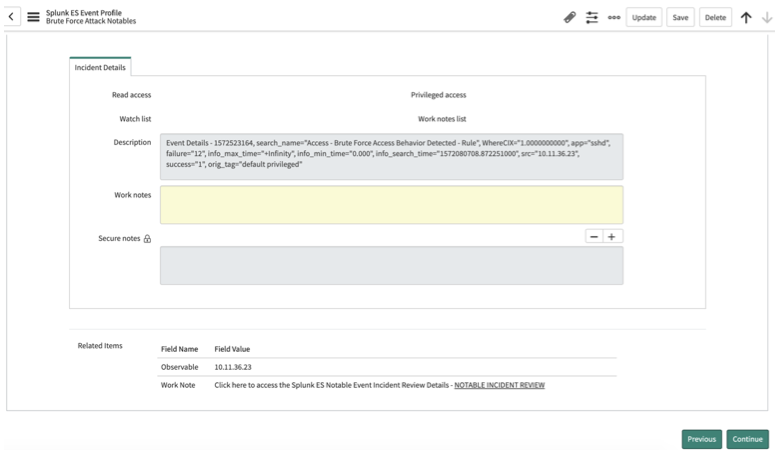Click the Secure notes lock icon
The height and width of the screenshot is (461, 775).
pyautogui.click(x=147, y=239)
